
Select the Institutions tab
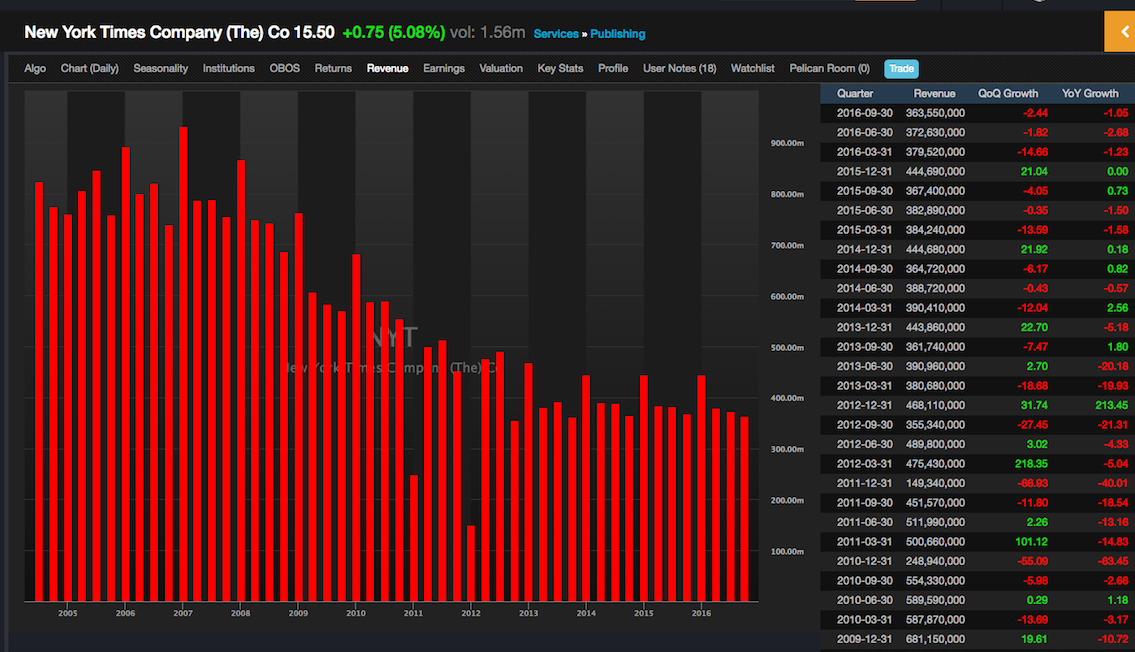click(229, 68)
